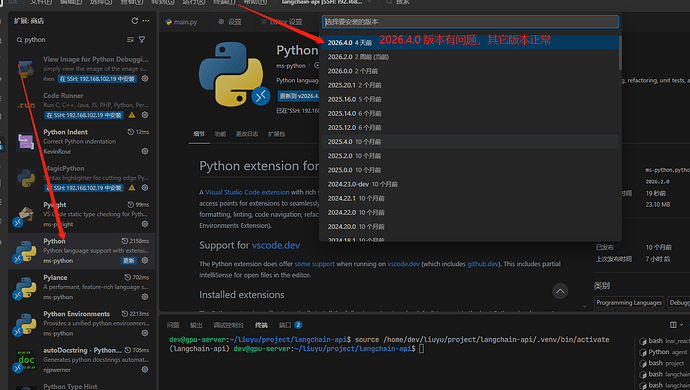Jump to top of extension readme

coord(560,291)
